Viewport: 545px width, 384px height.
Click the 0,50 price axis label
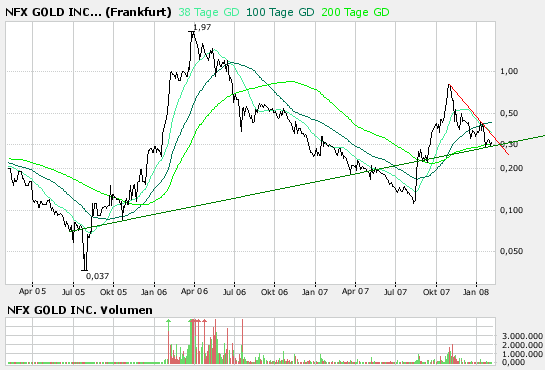(x=509, y=113)
